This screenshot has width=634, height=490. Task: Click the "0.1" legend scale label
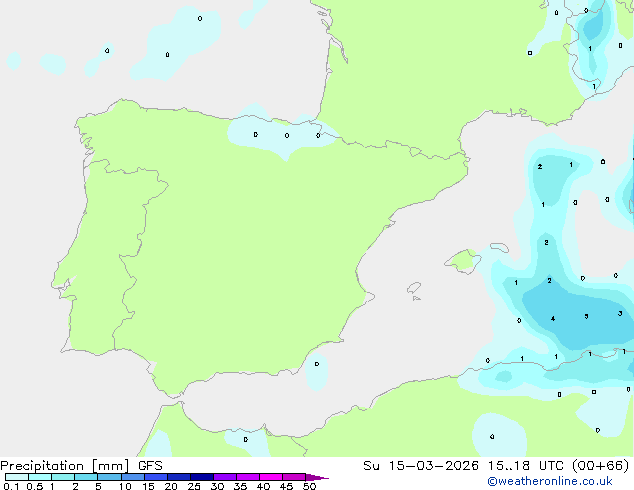tap(11, 486)
